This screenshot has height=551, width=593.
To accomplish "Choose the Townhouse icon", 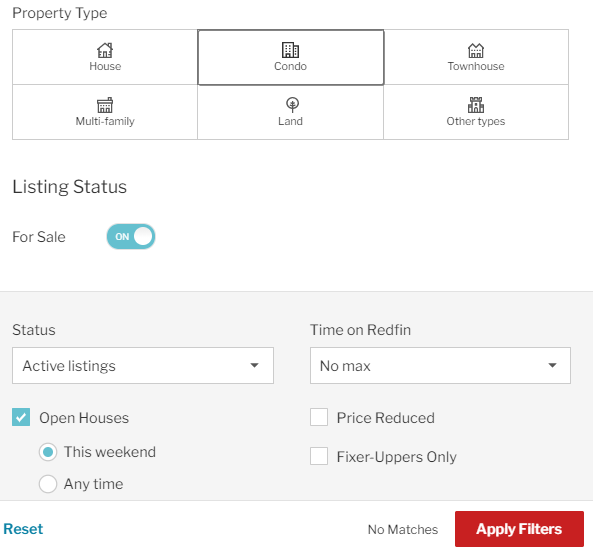I will 476,50.
